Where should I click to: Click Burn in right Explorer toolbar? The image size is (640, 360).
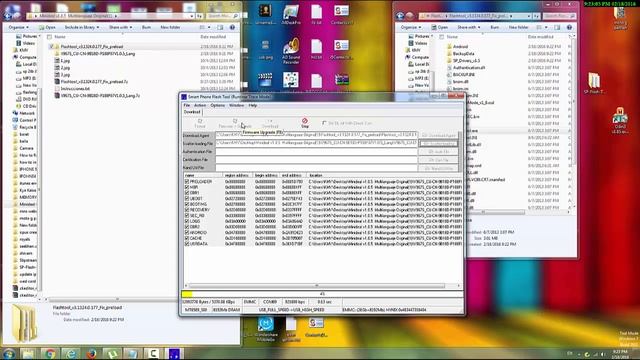click(x=495, y=27)
